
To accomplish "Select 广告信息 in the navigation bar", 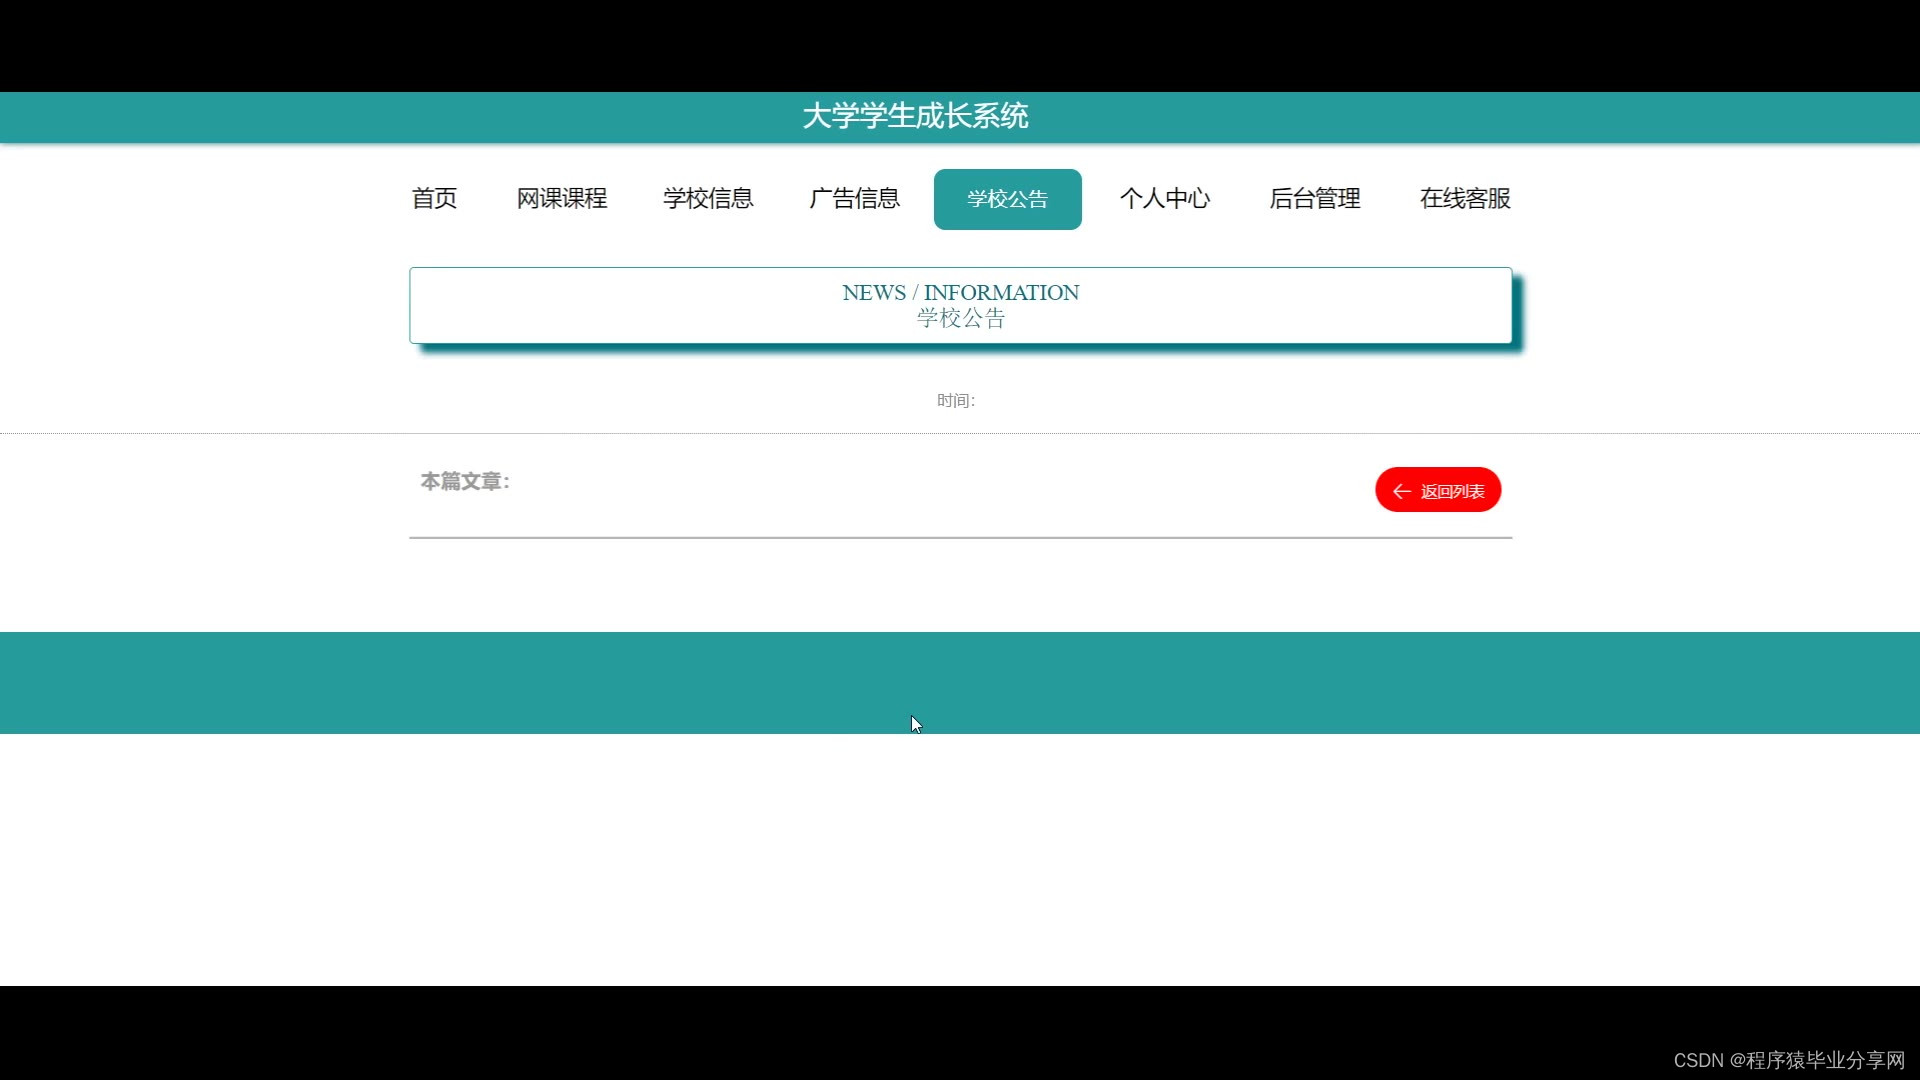I will click(x=854, y=199).
